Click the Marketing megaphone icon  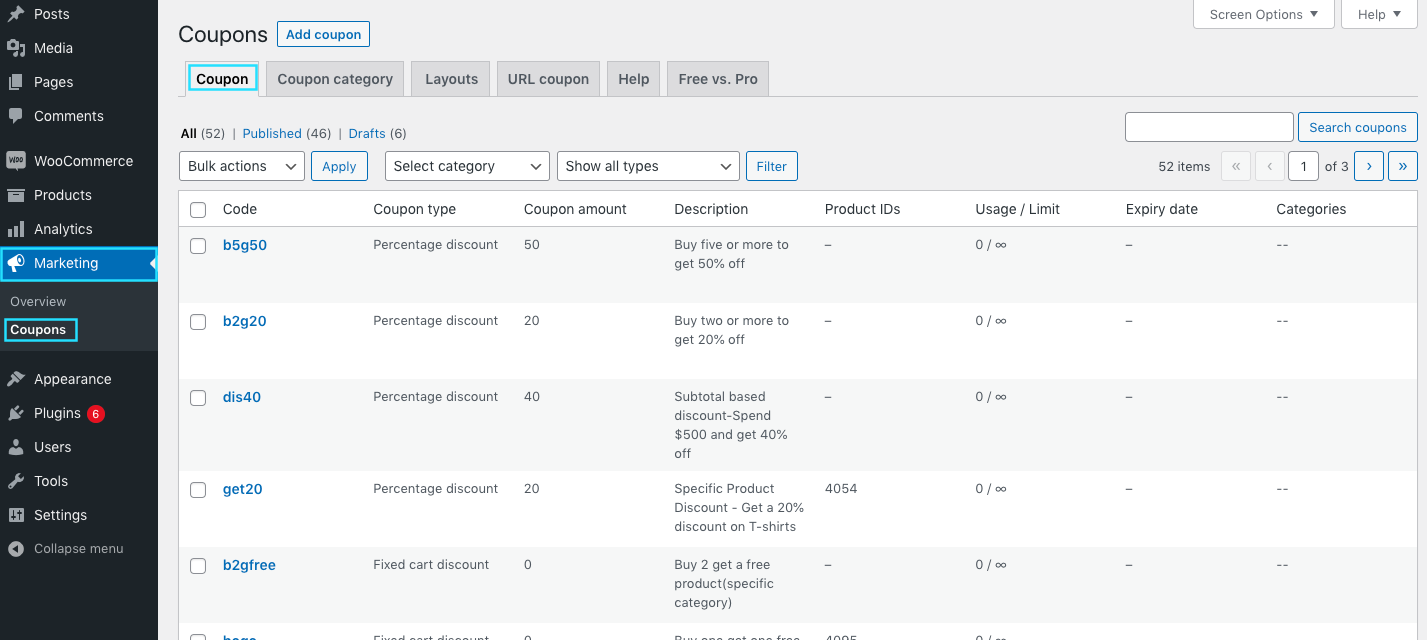pos(16,263)
